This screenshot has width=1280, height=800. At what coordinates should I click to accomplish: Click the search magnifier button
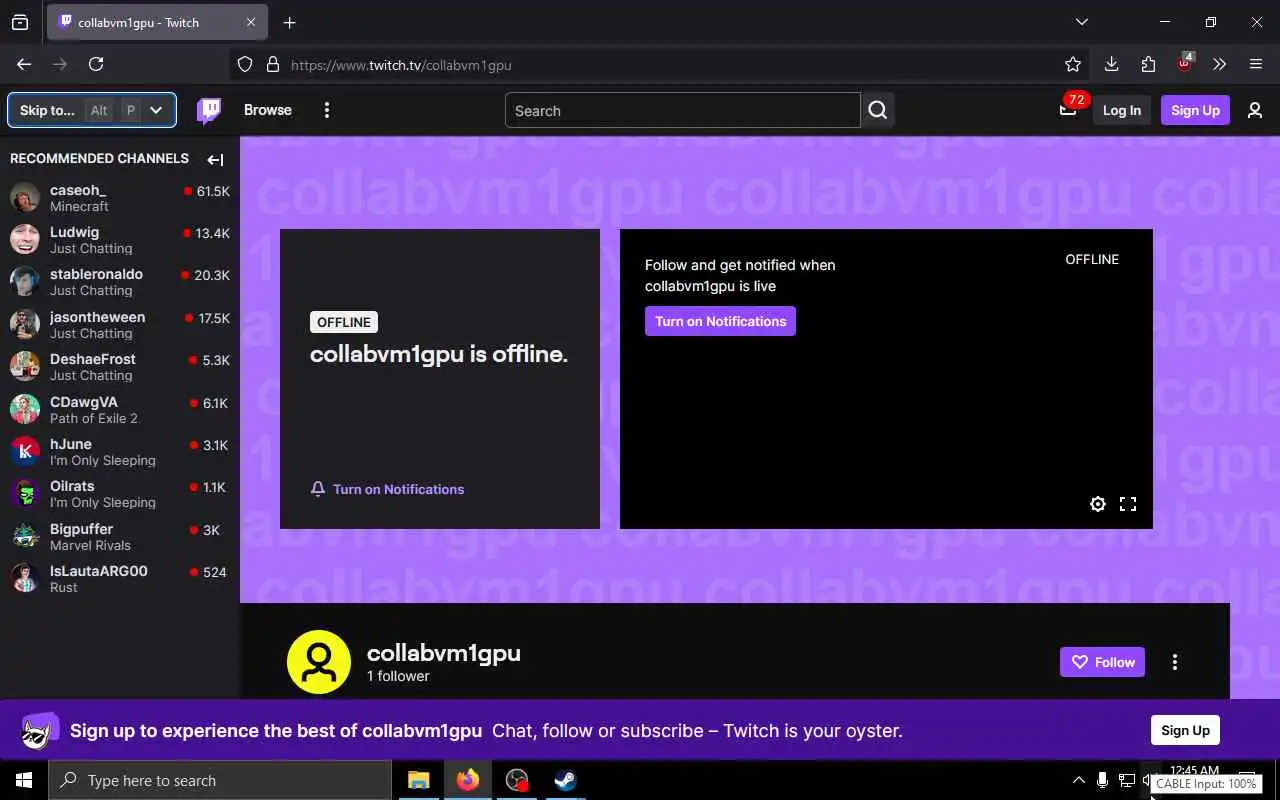[x=878, y=110]
